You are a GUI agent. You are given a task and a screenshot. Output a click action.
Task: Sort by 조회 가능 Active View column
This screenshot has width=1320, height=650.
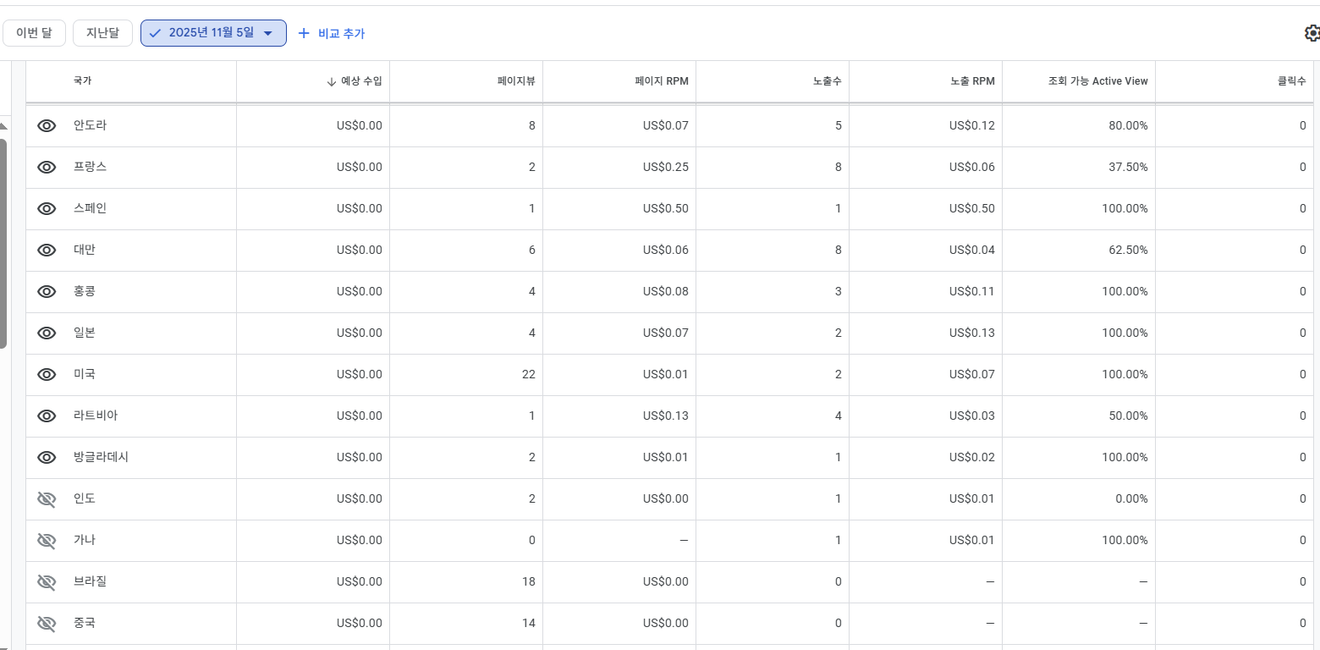coord(1097,81)
